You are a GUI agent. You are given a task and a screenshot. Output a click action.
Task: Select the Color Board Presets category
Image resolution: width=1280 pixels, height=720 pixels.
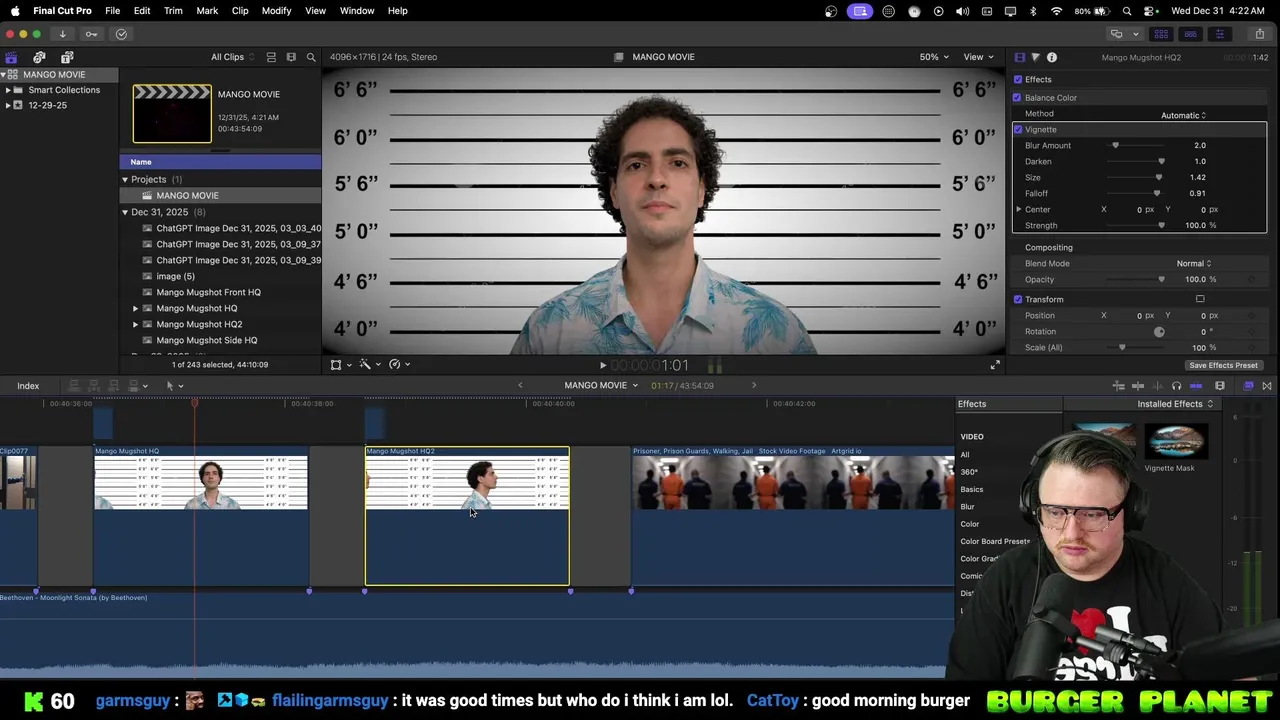click(x=995, y=541)
